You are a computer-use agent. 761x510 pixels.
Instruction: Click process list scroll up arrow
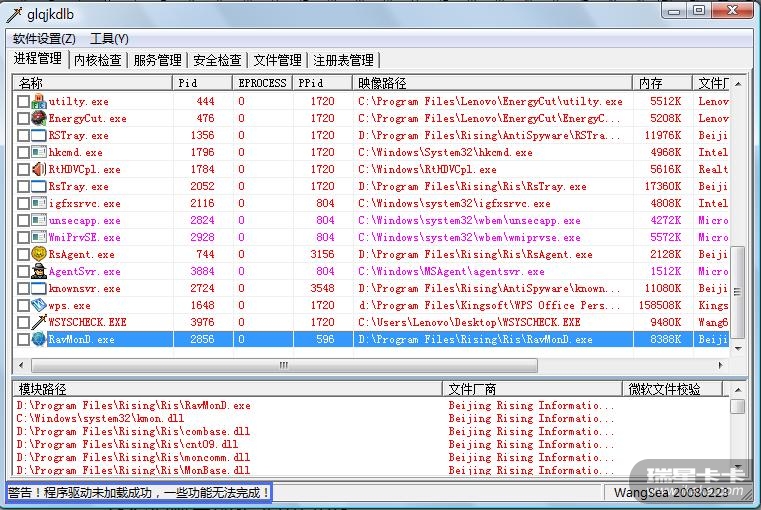(738, 84)
